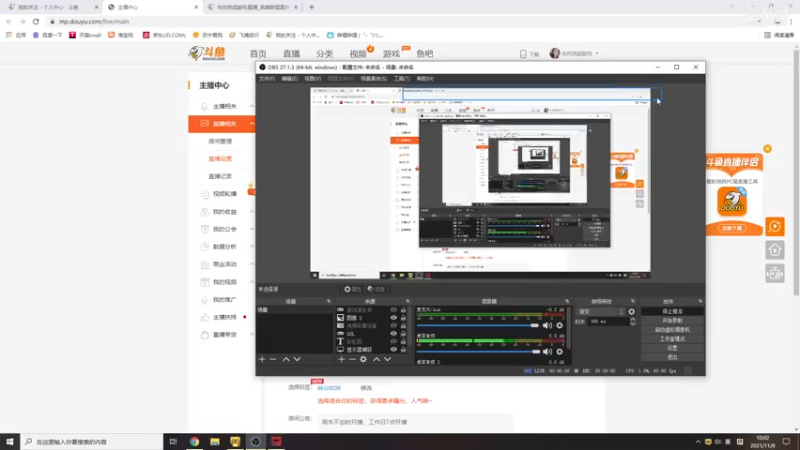Toggle visibility of 图像 2 source
800x450 pixels.
pyautogui.click(x=393, y=318)
